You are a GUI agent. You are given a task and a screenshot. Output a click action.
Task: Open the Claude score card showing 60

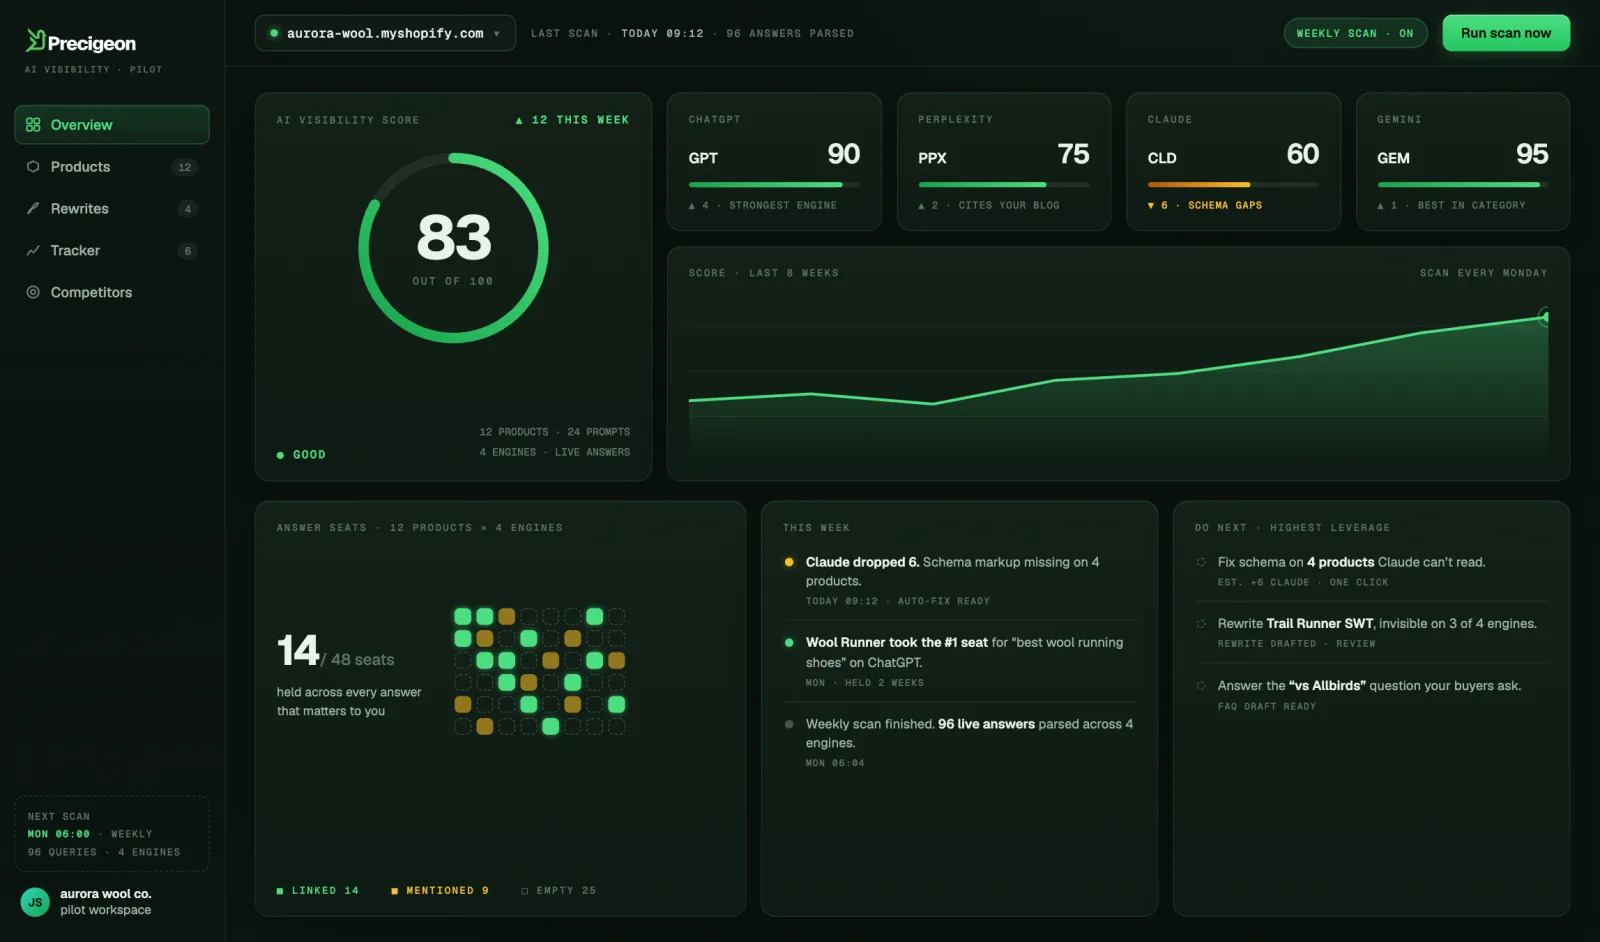pos(1233,162)
